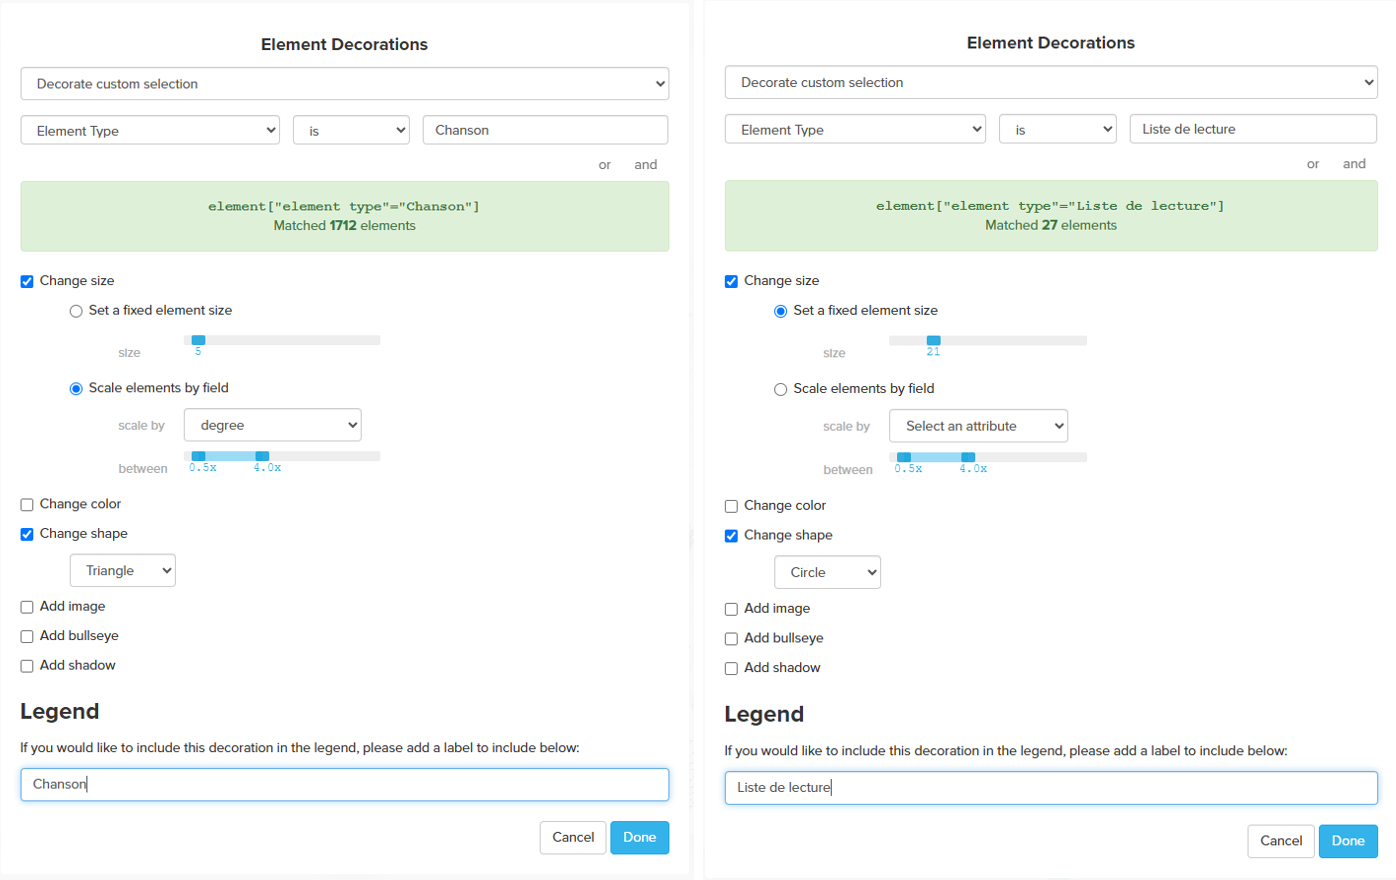1396x880 pixels.
Task: Open the 'degree' scale by dropdown
Action: [273, 425]
